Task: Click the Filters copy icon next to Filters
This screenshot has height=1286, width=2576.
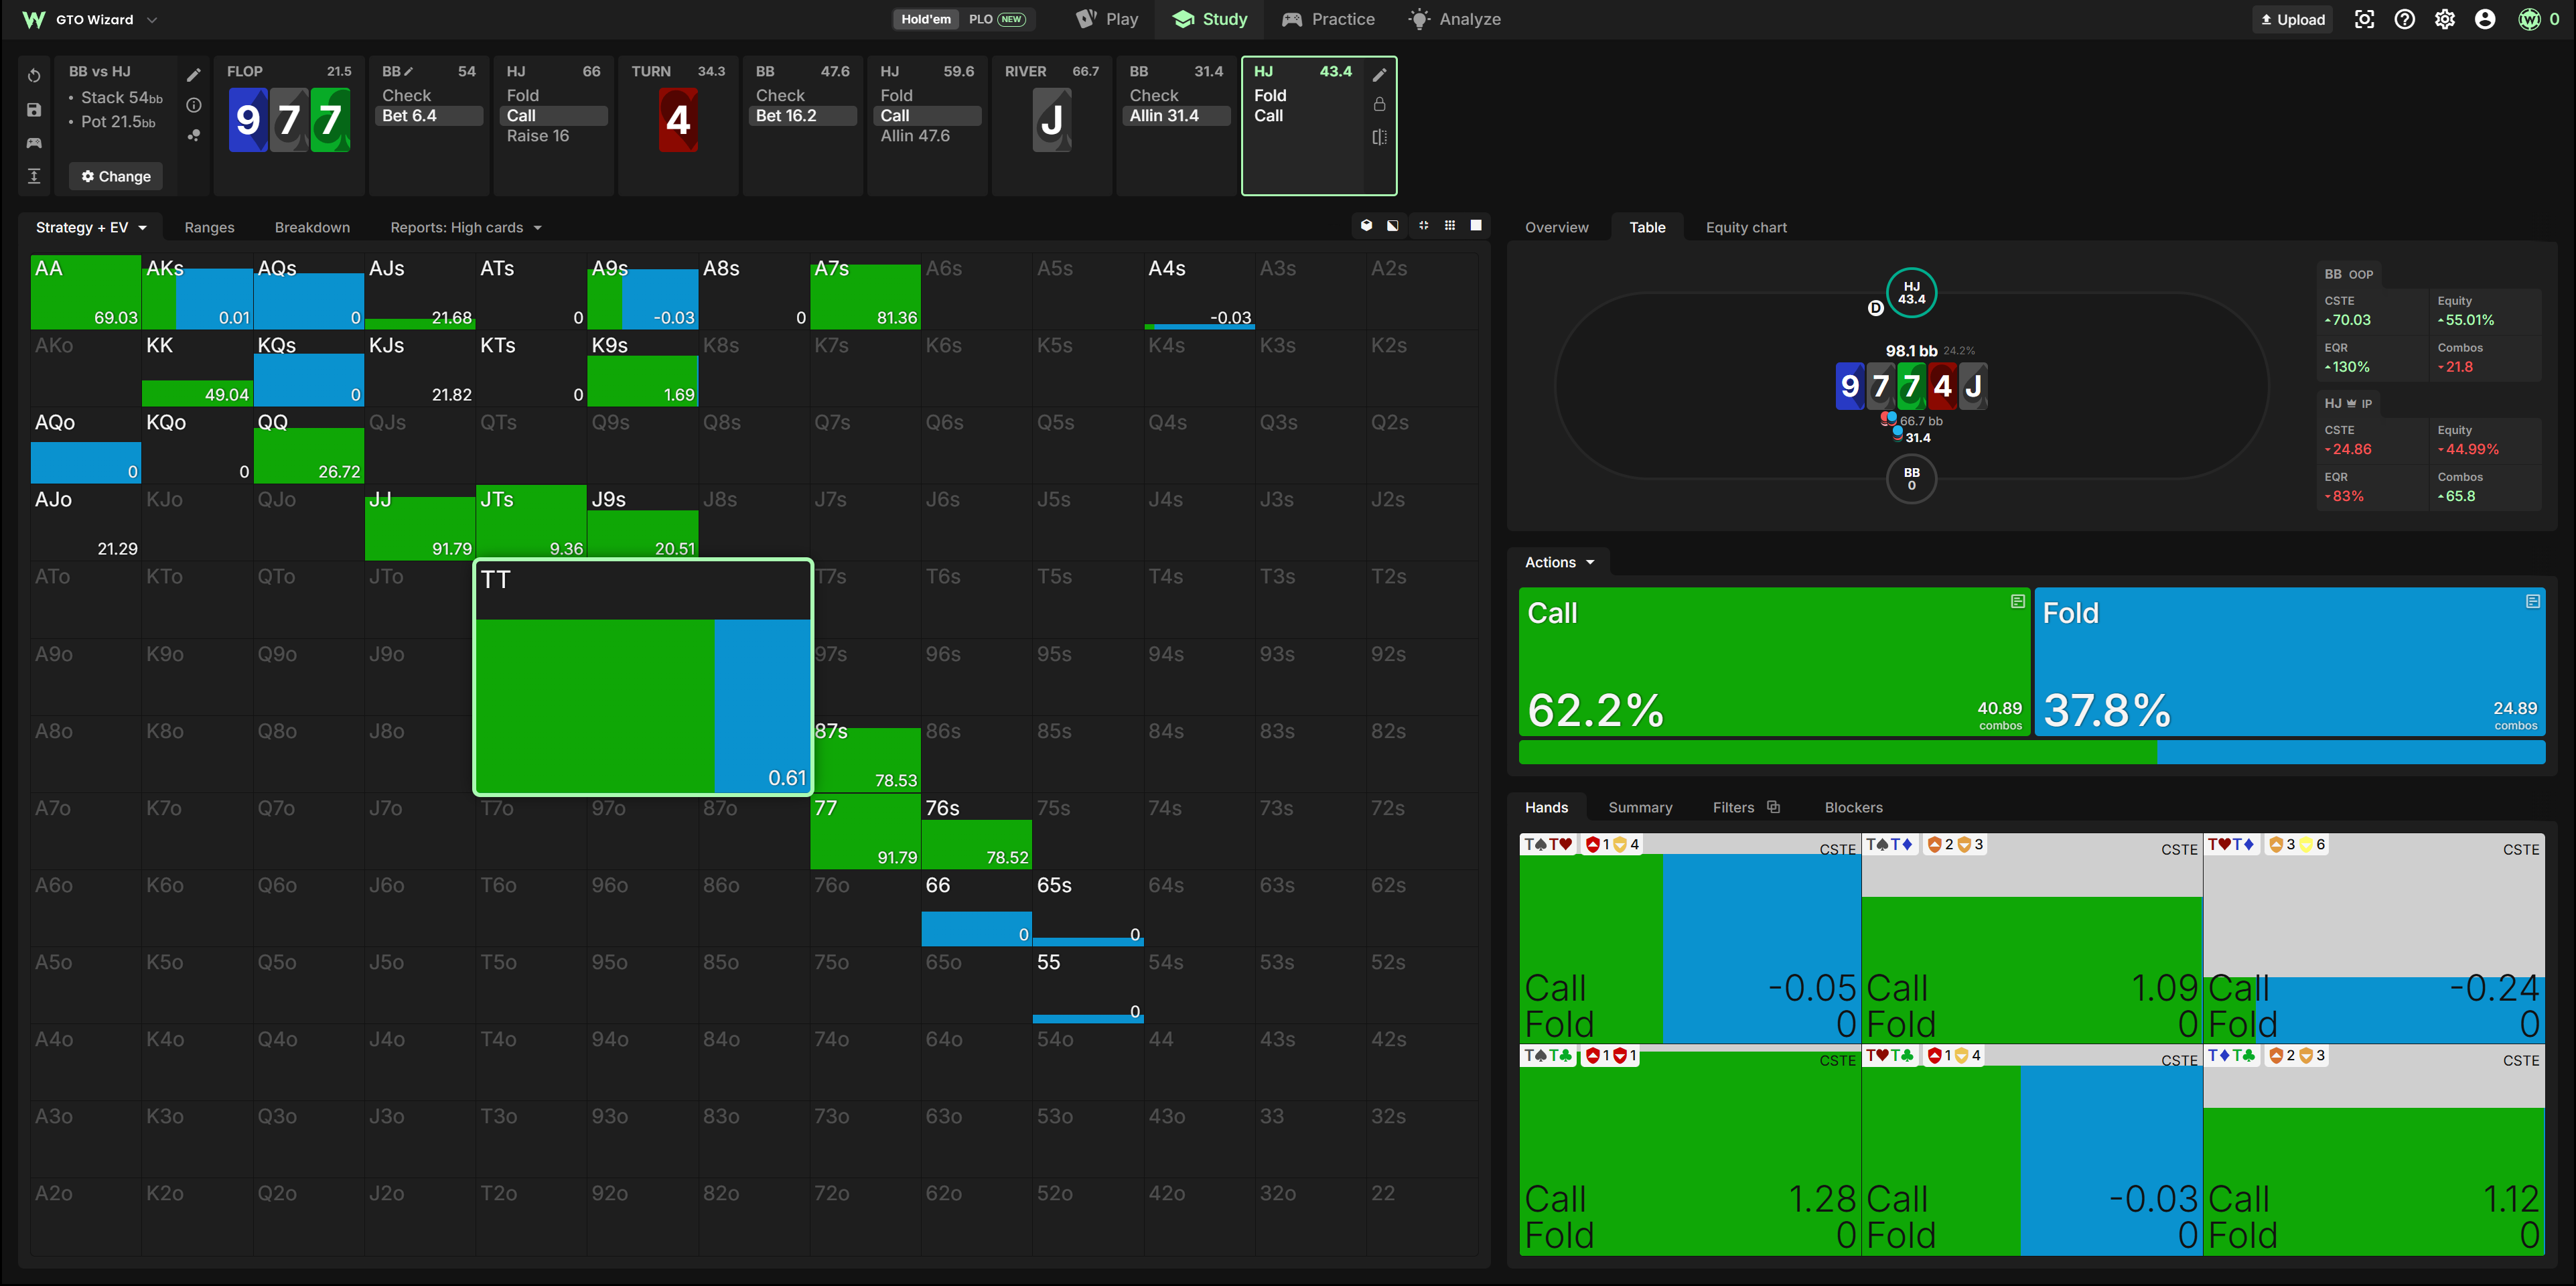Action: coord(1773,807)
